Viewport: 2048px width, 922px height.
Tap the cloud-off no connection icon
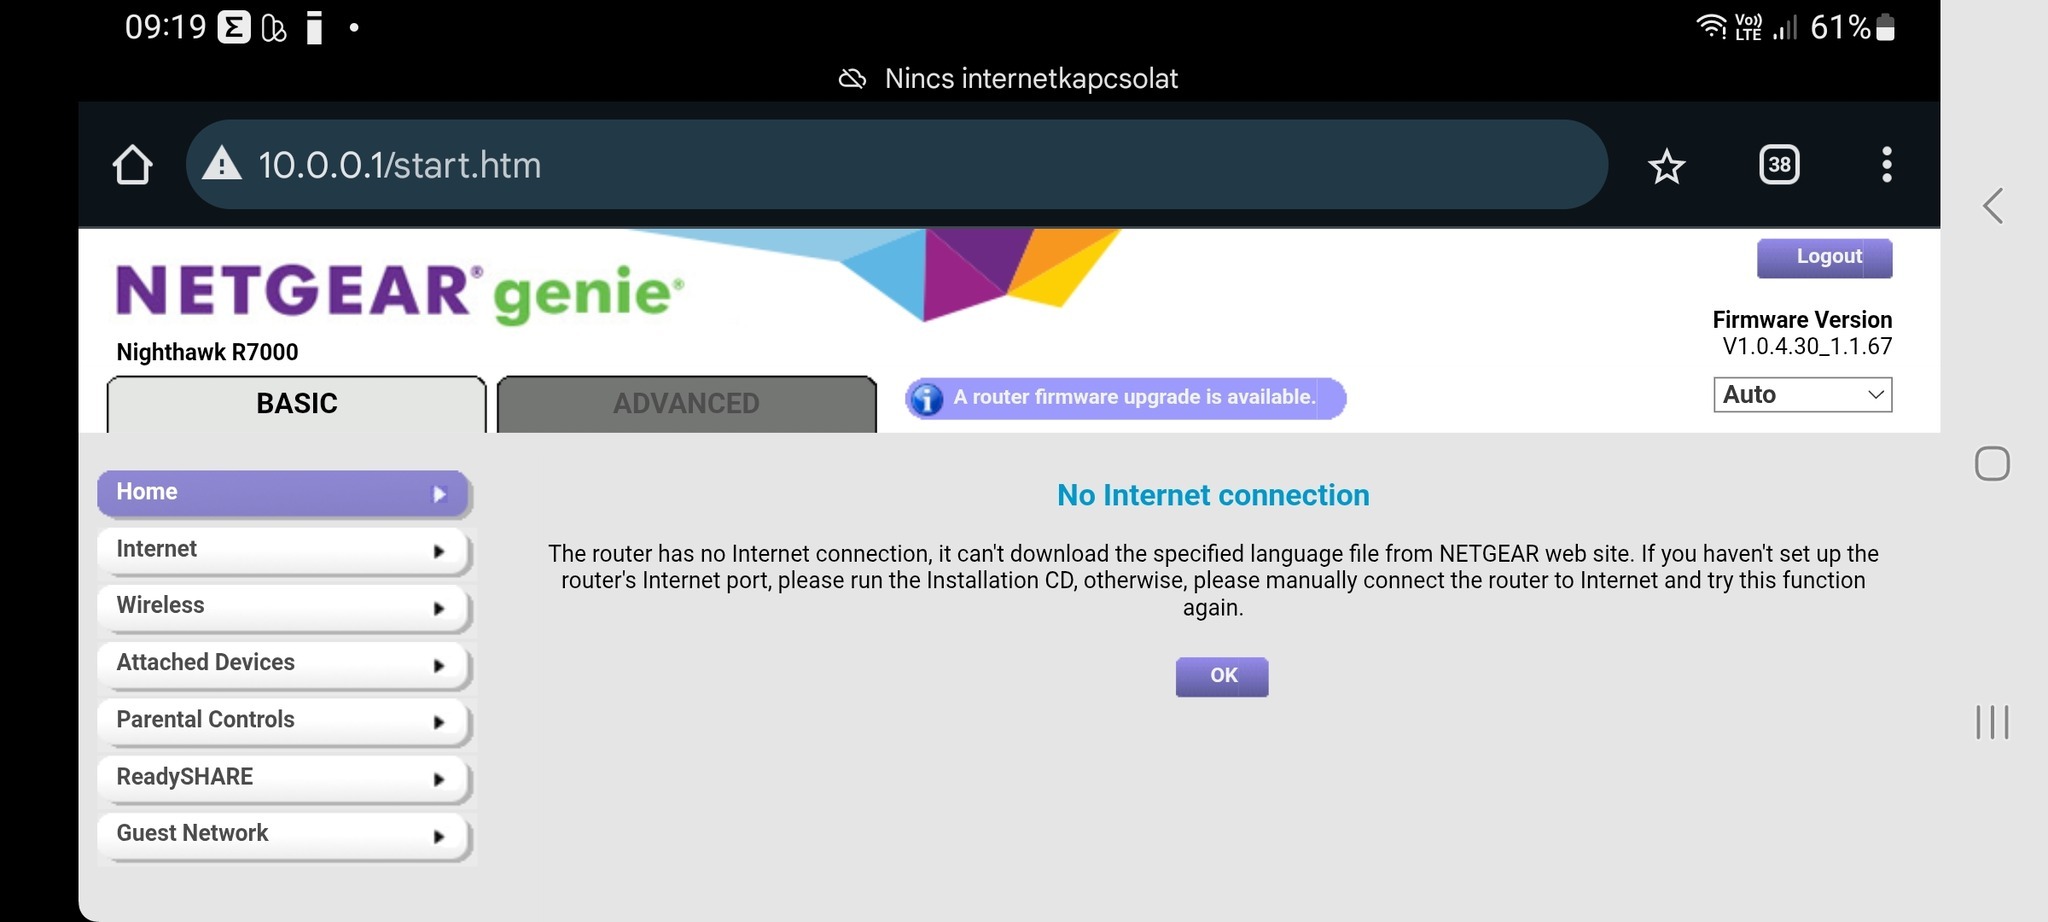pos(852,78)
